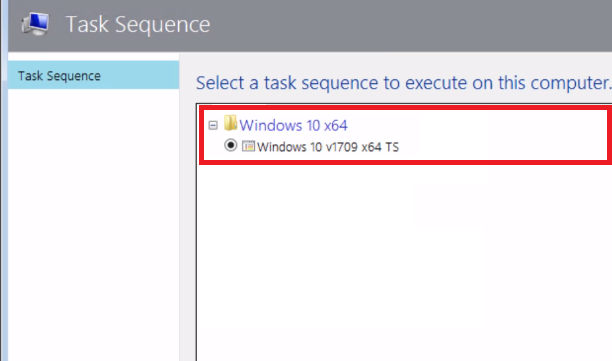Click the empty white area of the task sequence list
612x361 pixels.
click(404, 261)
